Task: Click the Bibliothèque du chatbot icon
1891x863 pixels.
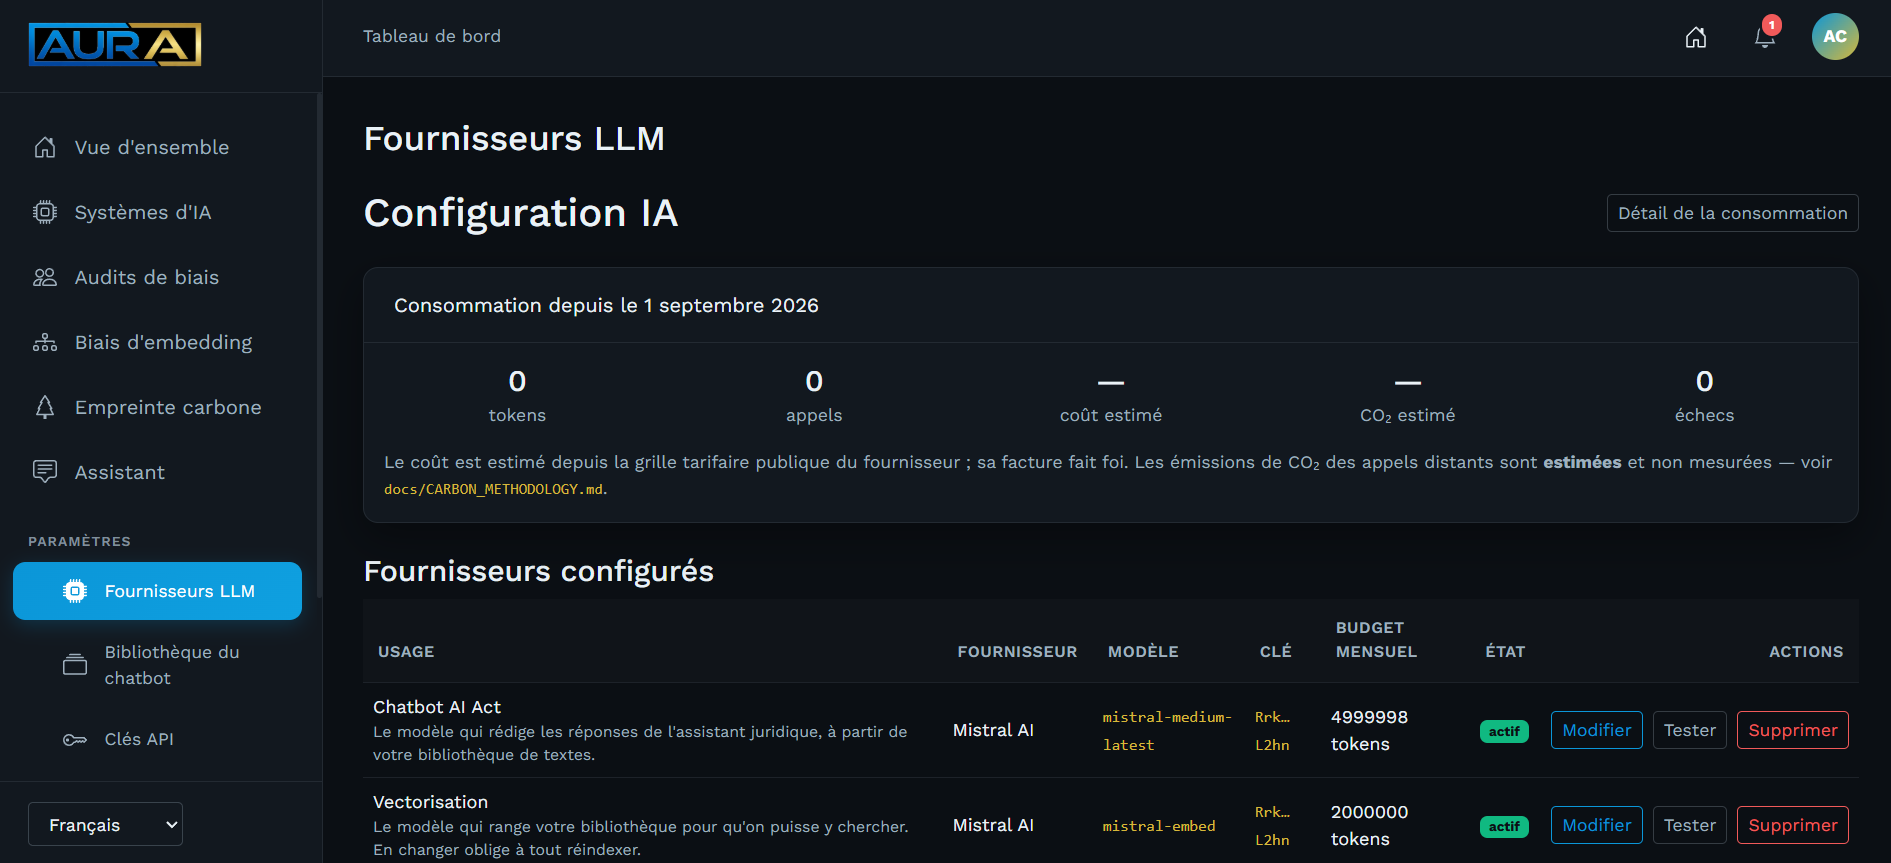Action: [75, 665]
